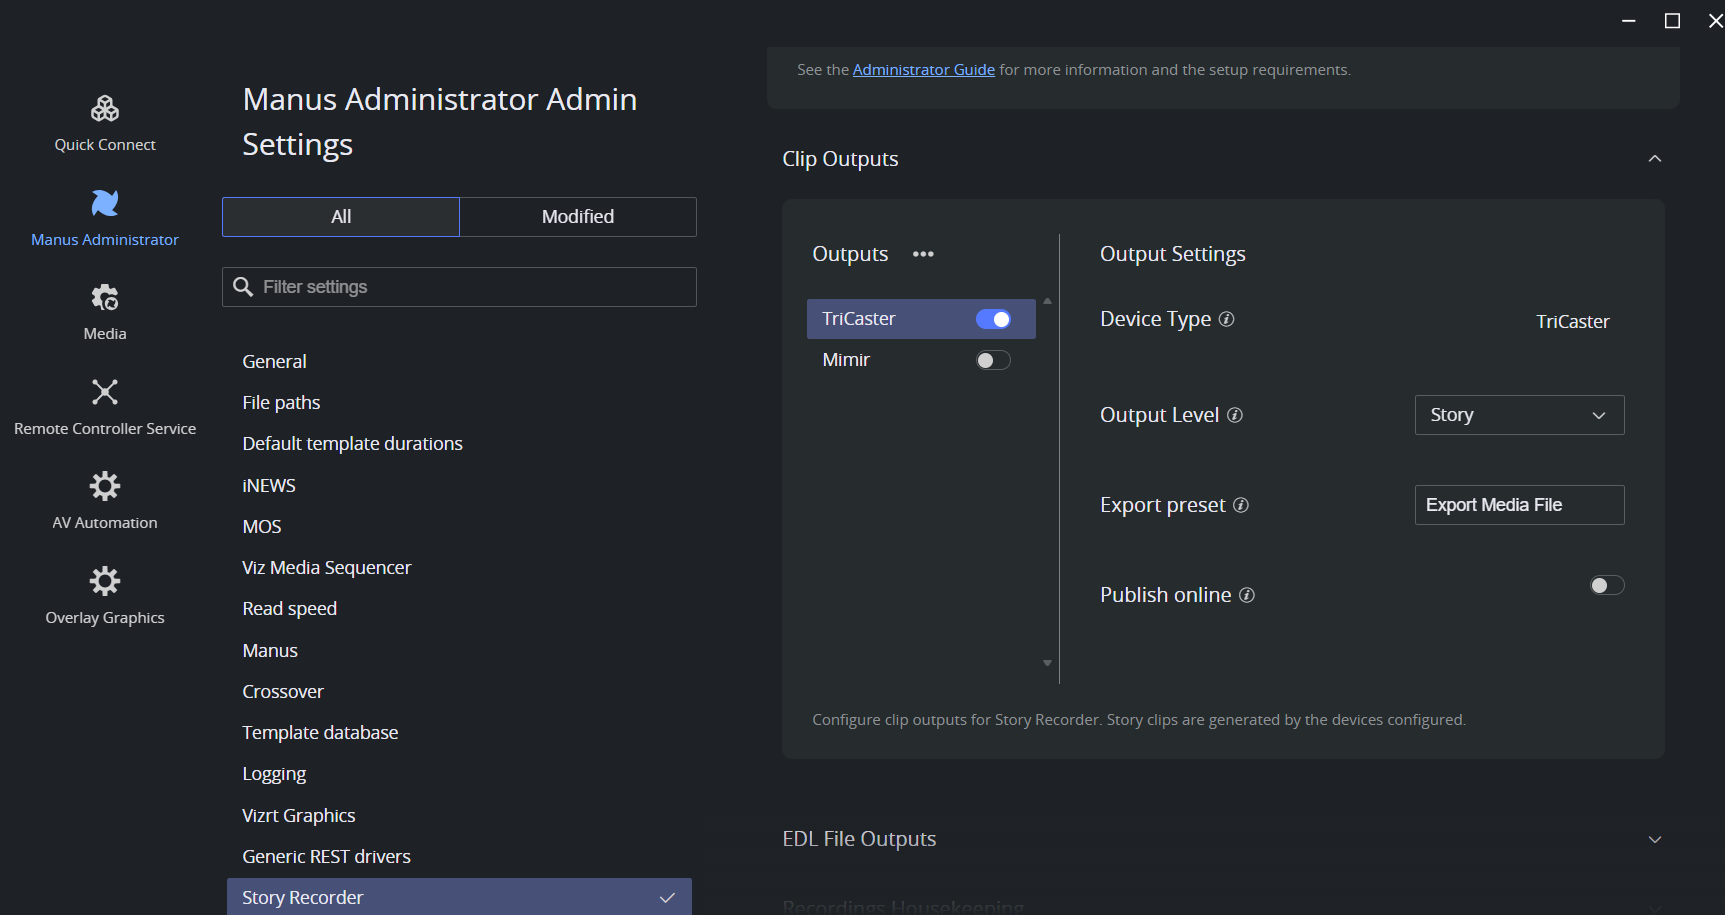Expand the EDL File Outputs section
Viewport: 1725px width, 915px height.
[1655, 839]
